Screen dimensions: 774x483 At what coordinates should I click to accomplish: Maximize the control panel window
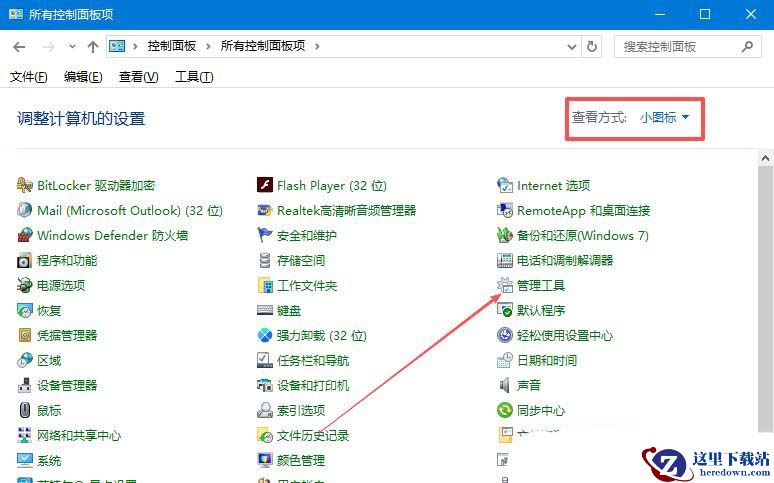(705, 14)
